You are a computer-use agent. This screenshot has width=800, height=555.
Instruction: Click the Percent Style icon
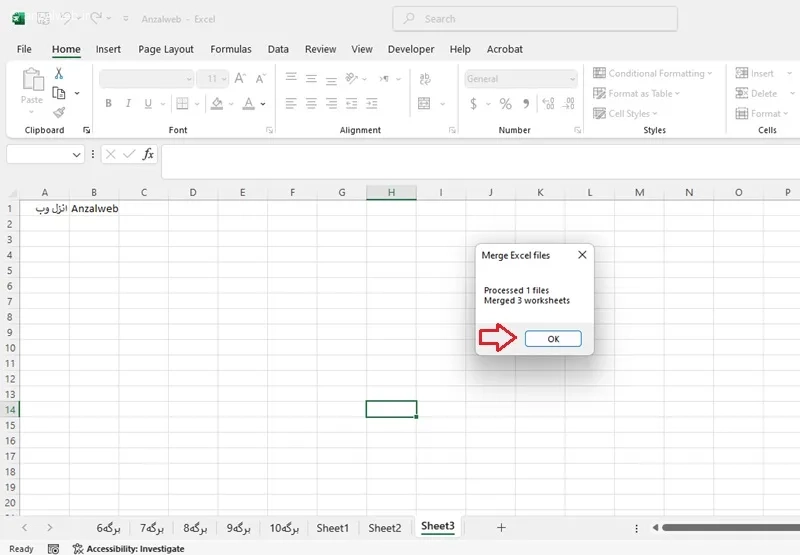(505, 104)
